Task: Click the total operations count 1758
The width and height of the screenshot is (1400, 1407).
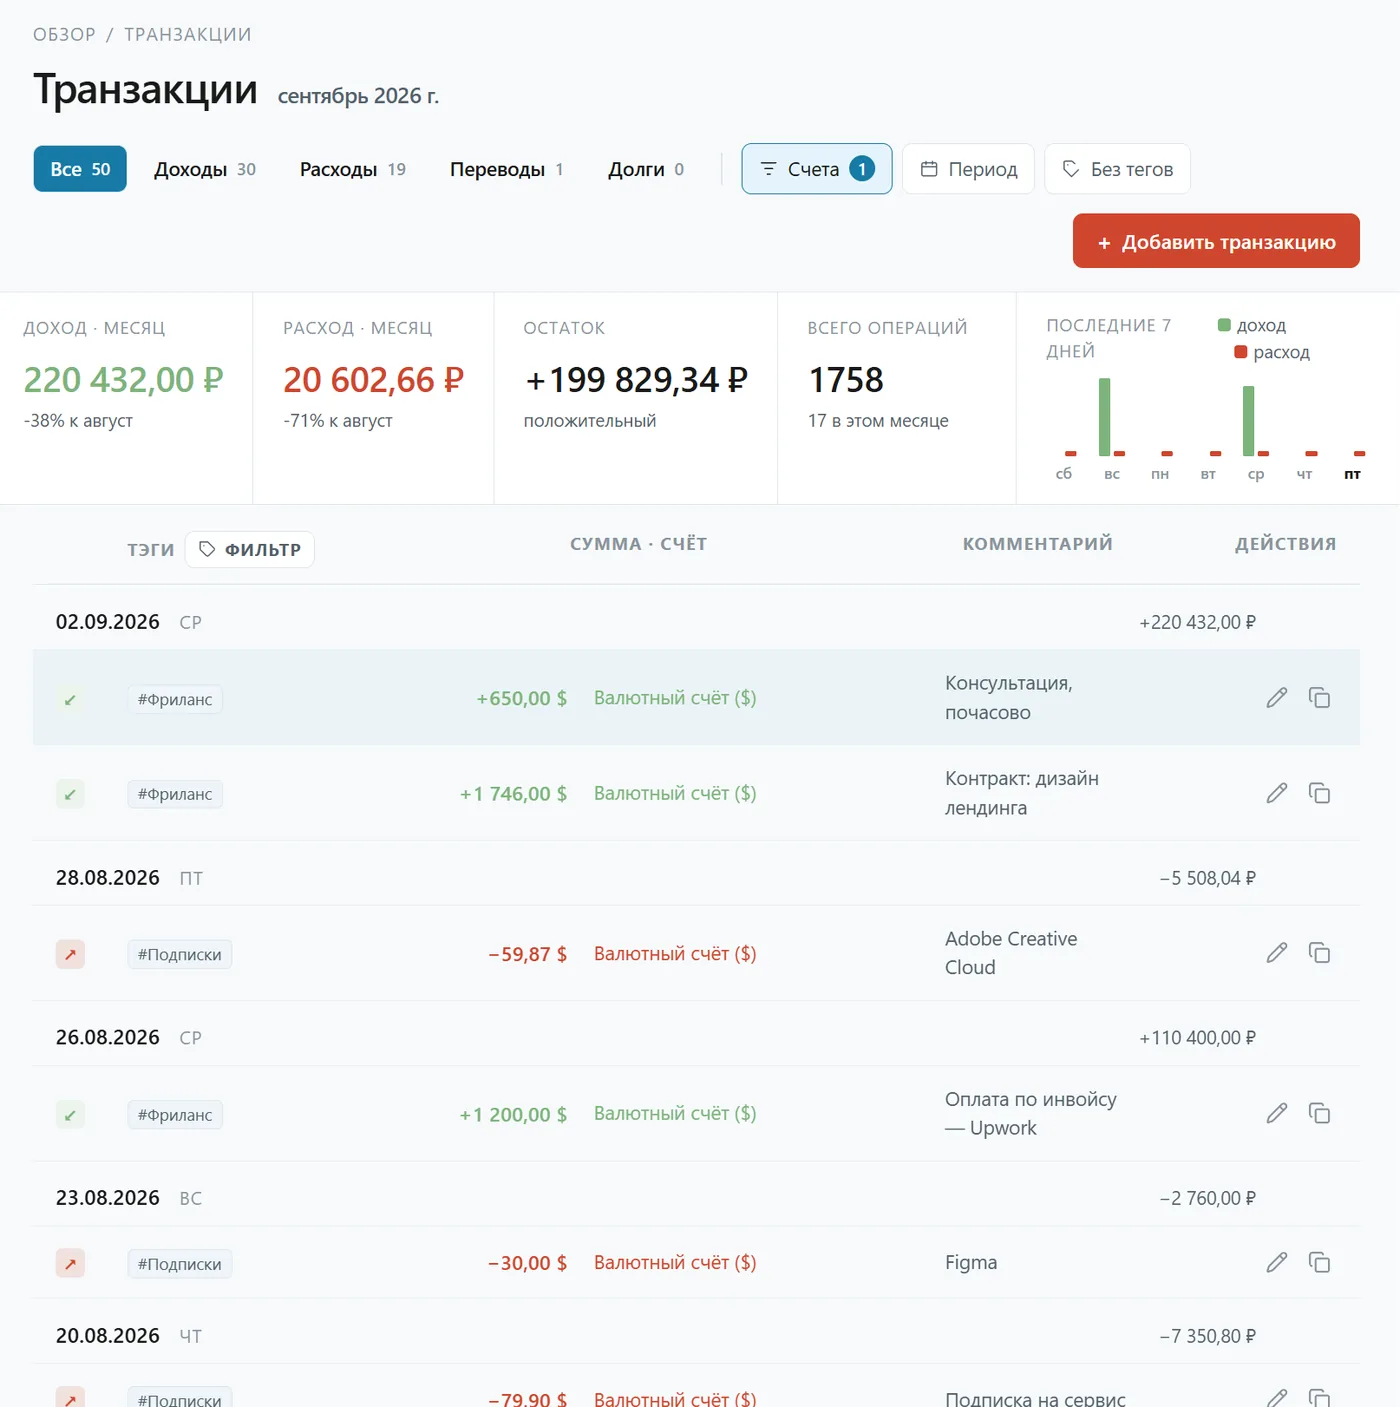Action: (846, 380)
